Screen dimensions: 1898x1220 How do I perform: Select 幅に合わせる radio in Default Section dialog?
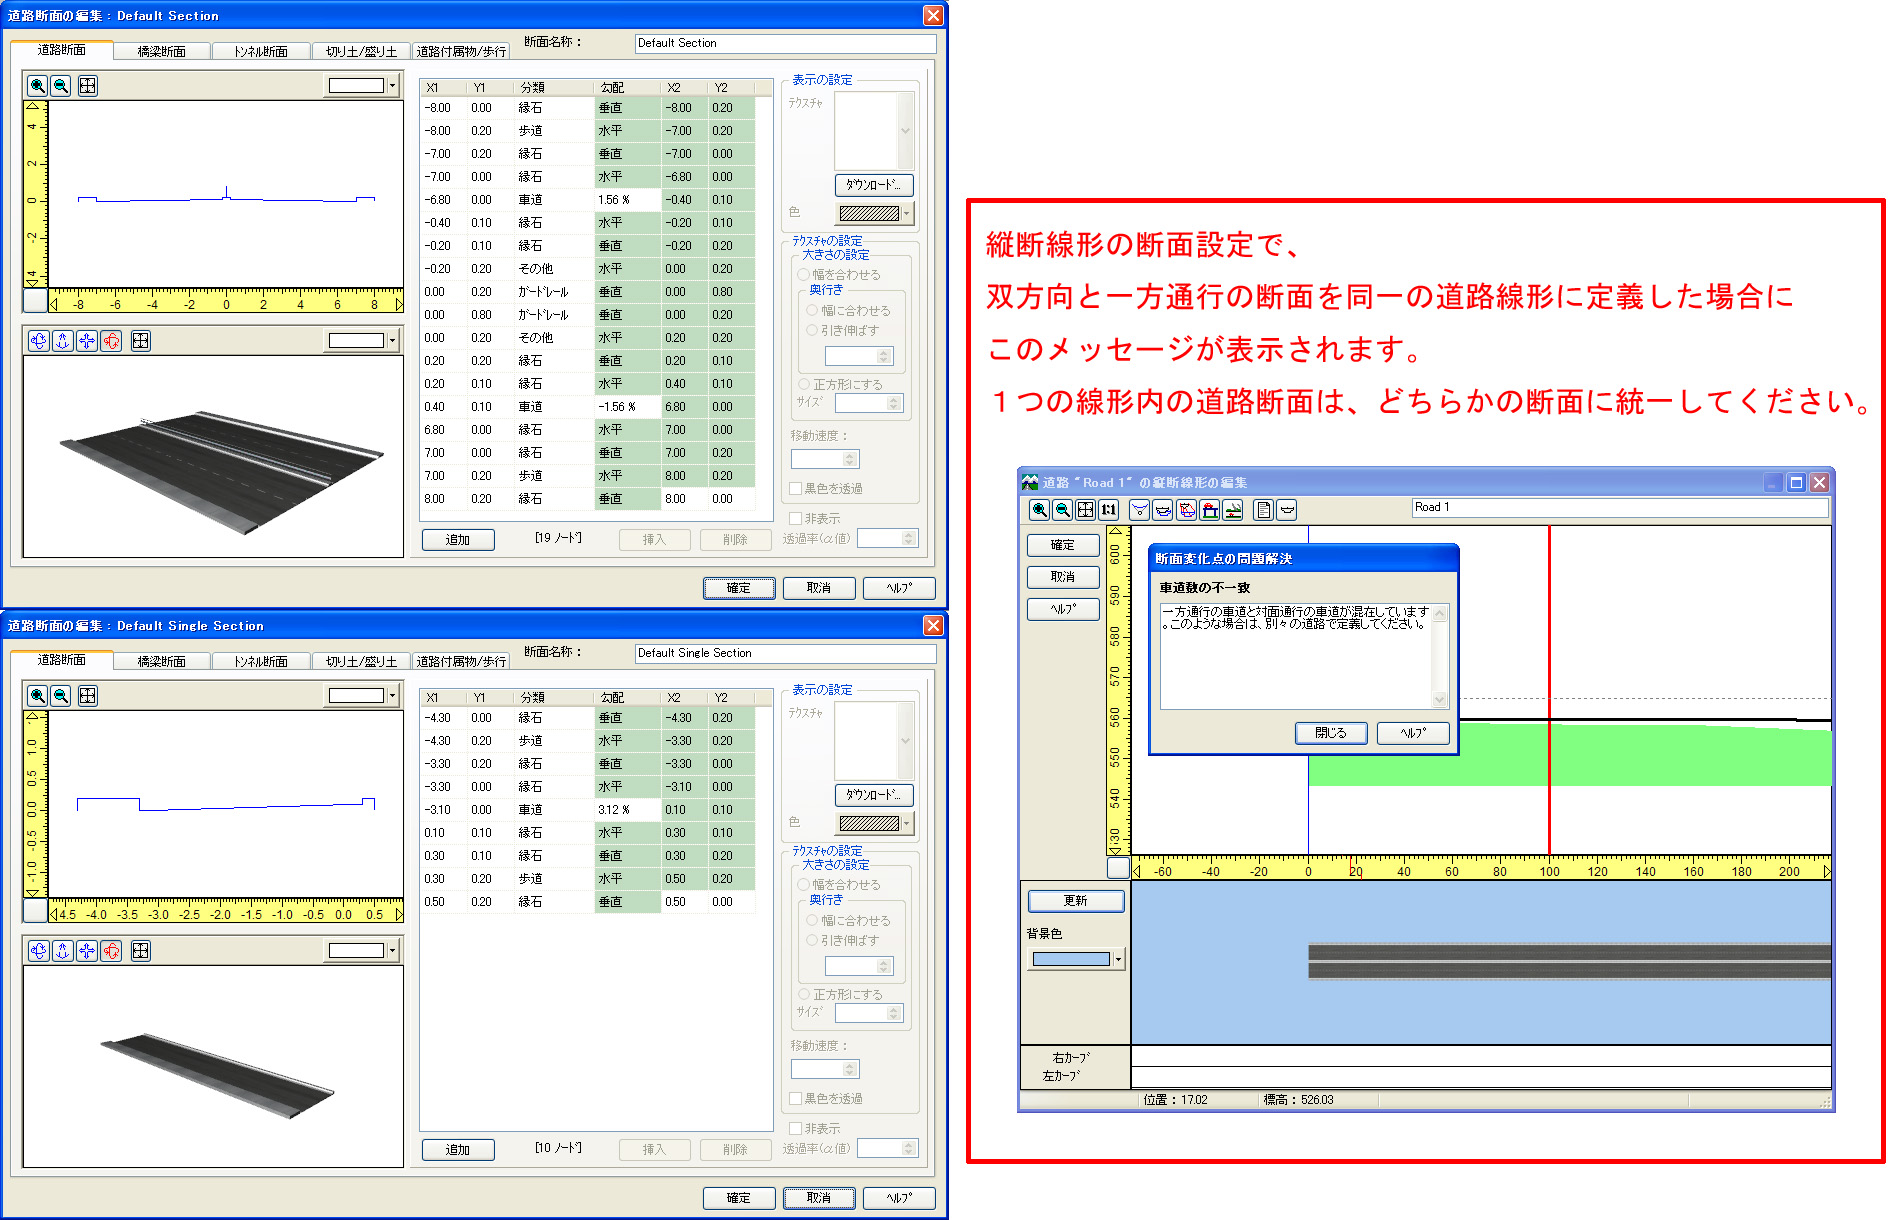coord(812,310)
